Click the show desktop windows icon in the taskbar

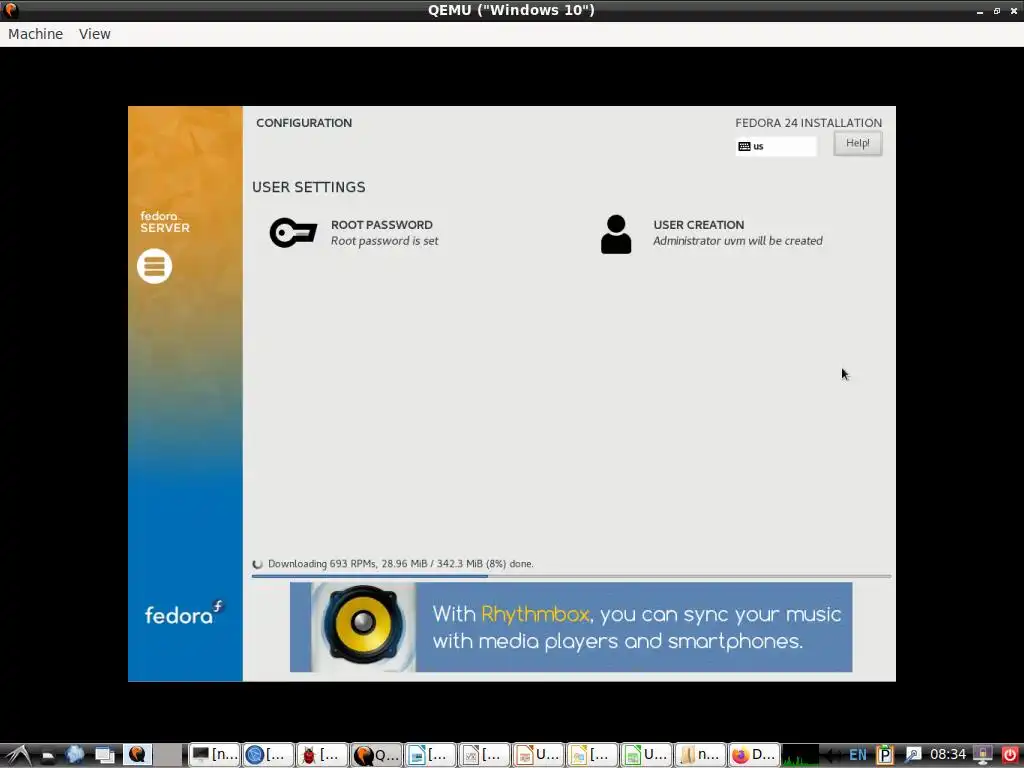104,755
